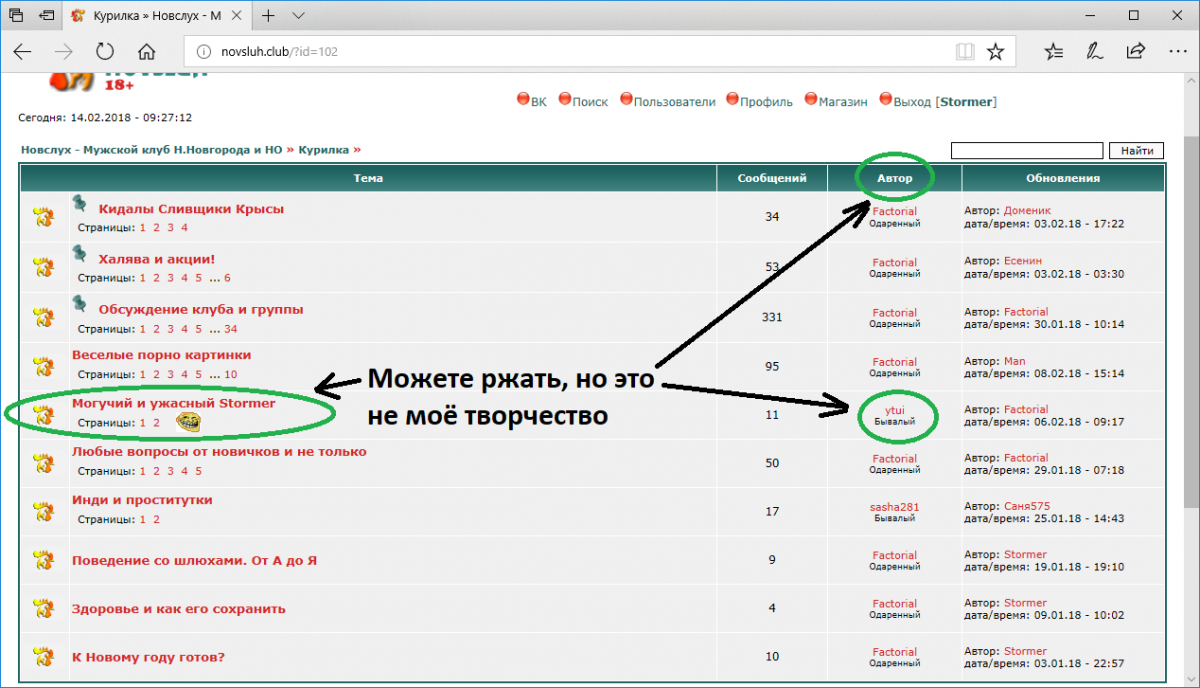This screenshot has height=688, width=1200.
Task: Refresh the current page
Action: pos(105,51)
